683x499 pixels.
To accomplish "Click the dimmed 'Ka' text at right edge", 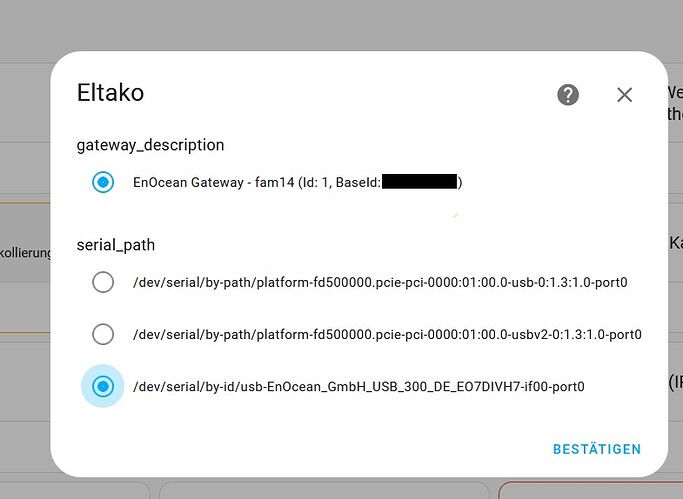I will [675, 243].
